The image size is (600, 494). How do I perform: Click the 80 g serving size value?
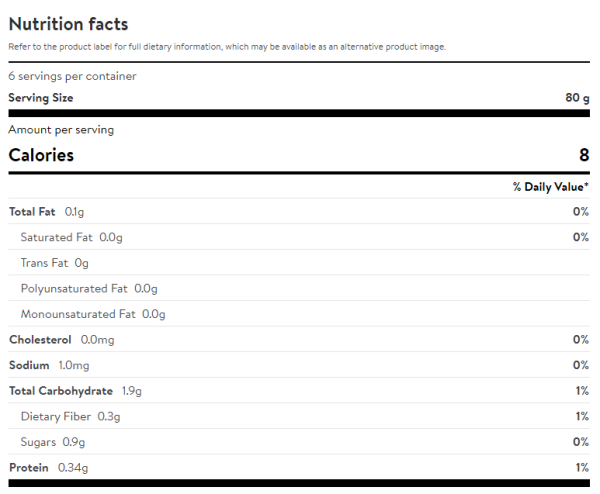click(x=577, y=98)
